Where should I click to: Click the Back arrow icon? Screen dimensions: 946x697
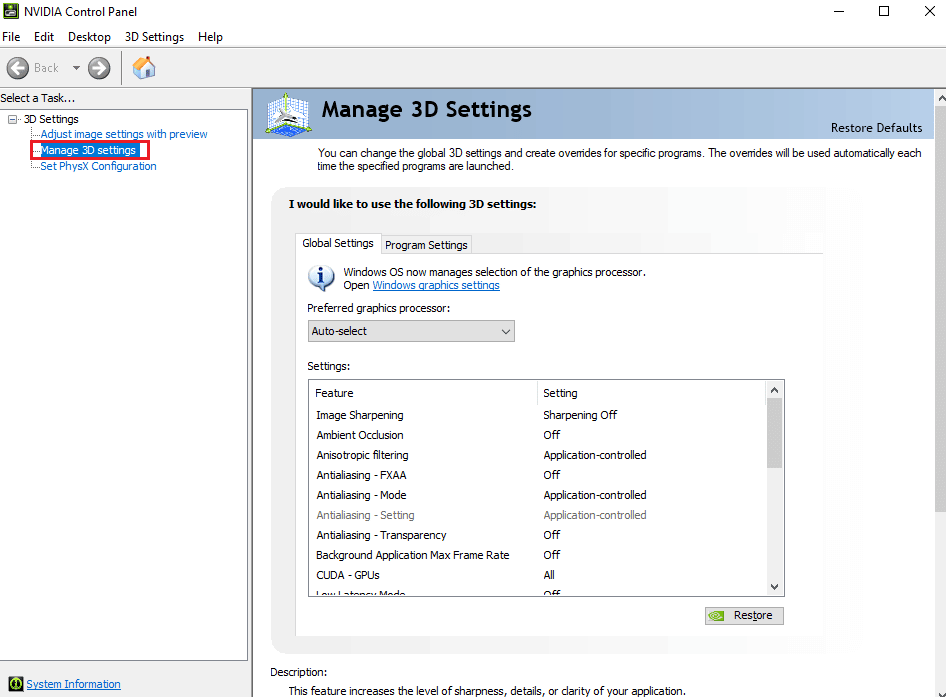(x=17, y=68)
